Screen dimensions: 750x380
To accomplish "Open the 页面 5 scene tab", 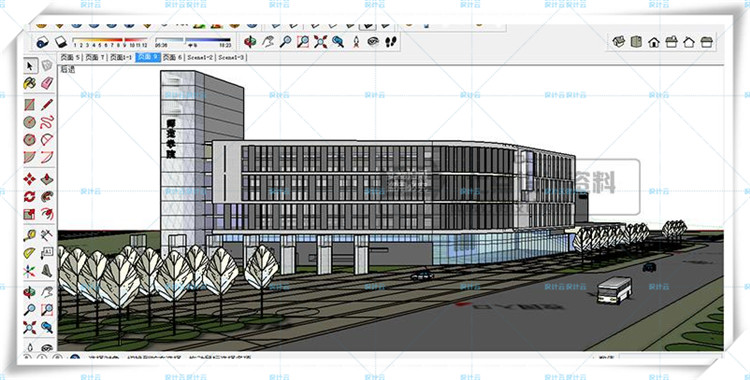I will (x=70, y=57).
